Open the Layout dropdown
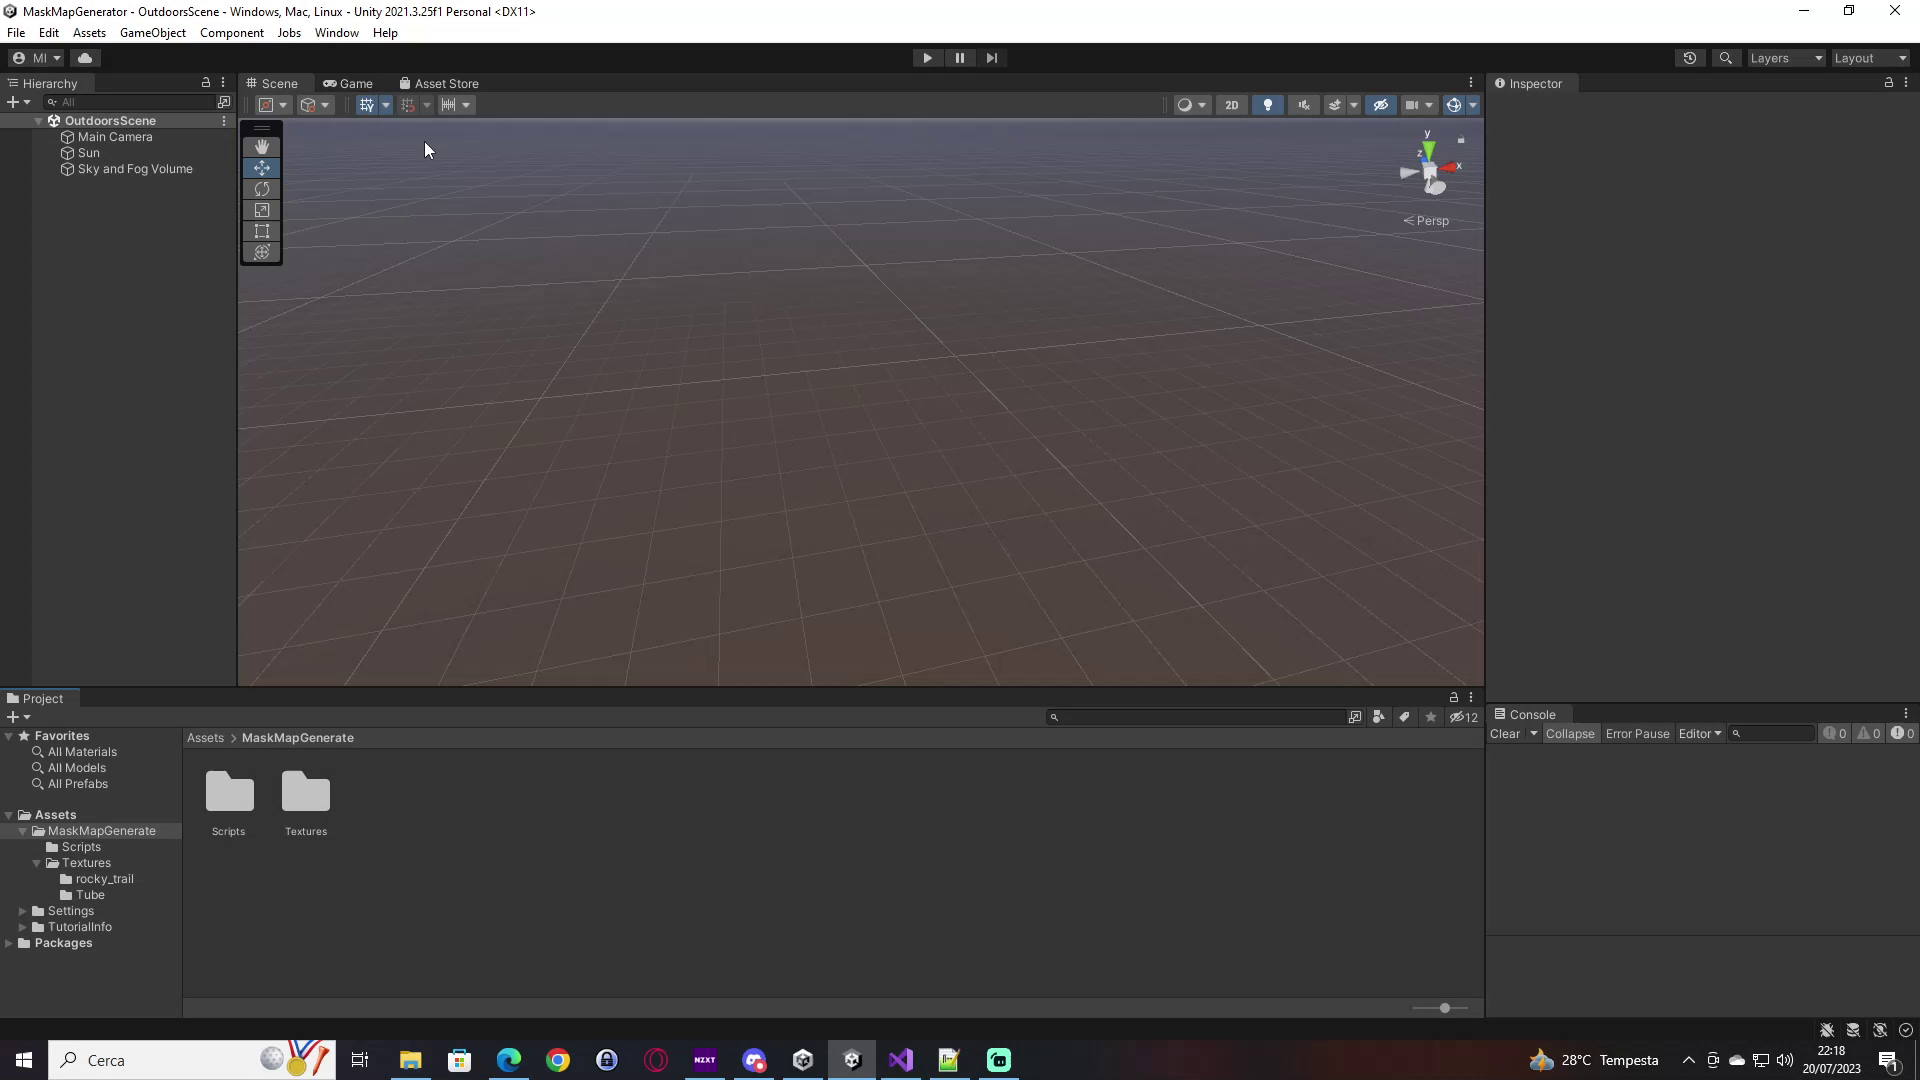1920x1080 pixels. (x=1870, y=58)
